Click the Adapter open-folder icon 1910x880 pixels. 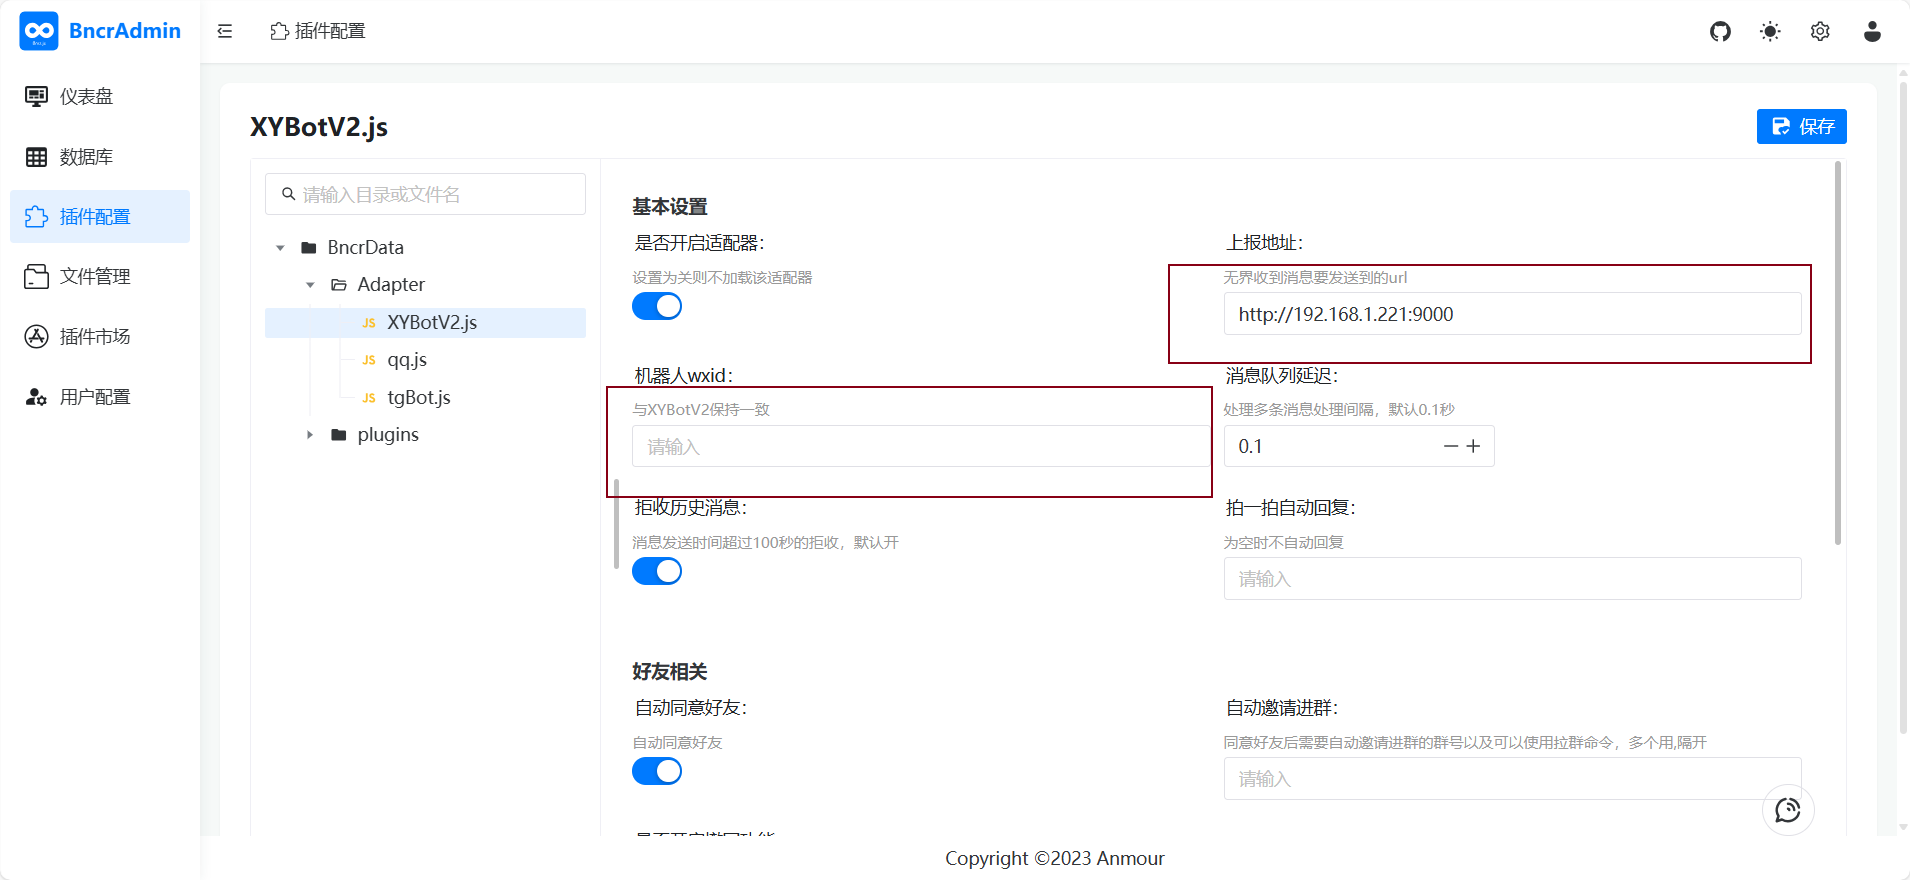(339, 285)
